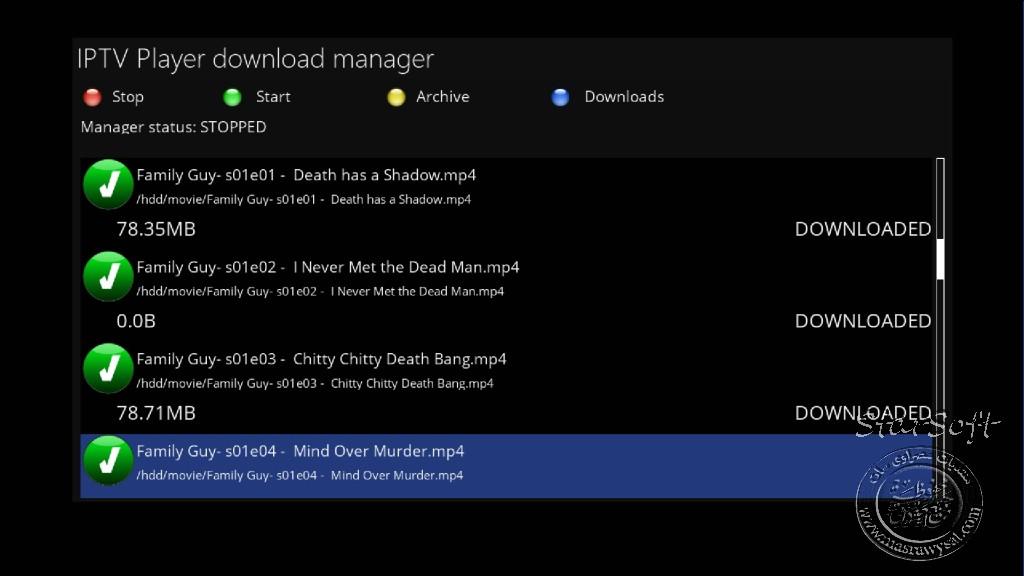Click the green checkmark beside s01e03 Chitty Chitty Death Bang
The height and width of the screenshot is (576, 1024).
point(108,369)
